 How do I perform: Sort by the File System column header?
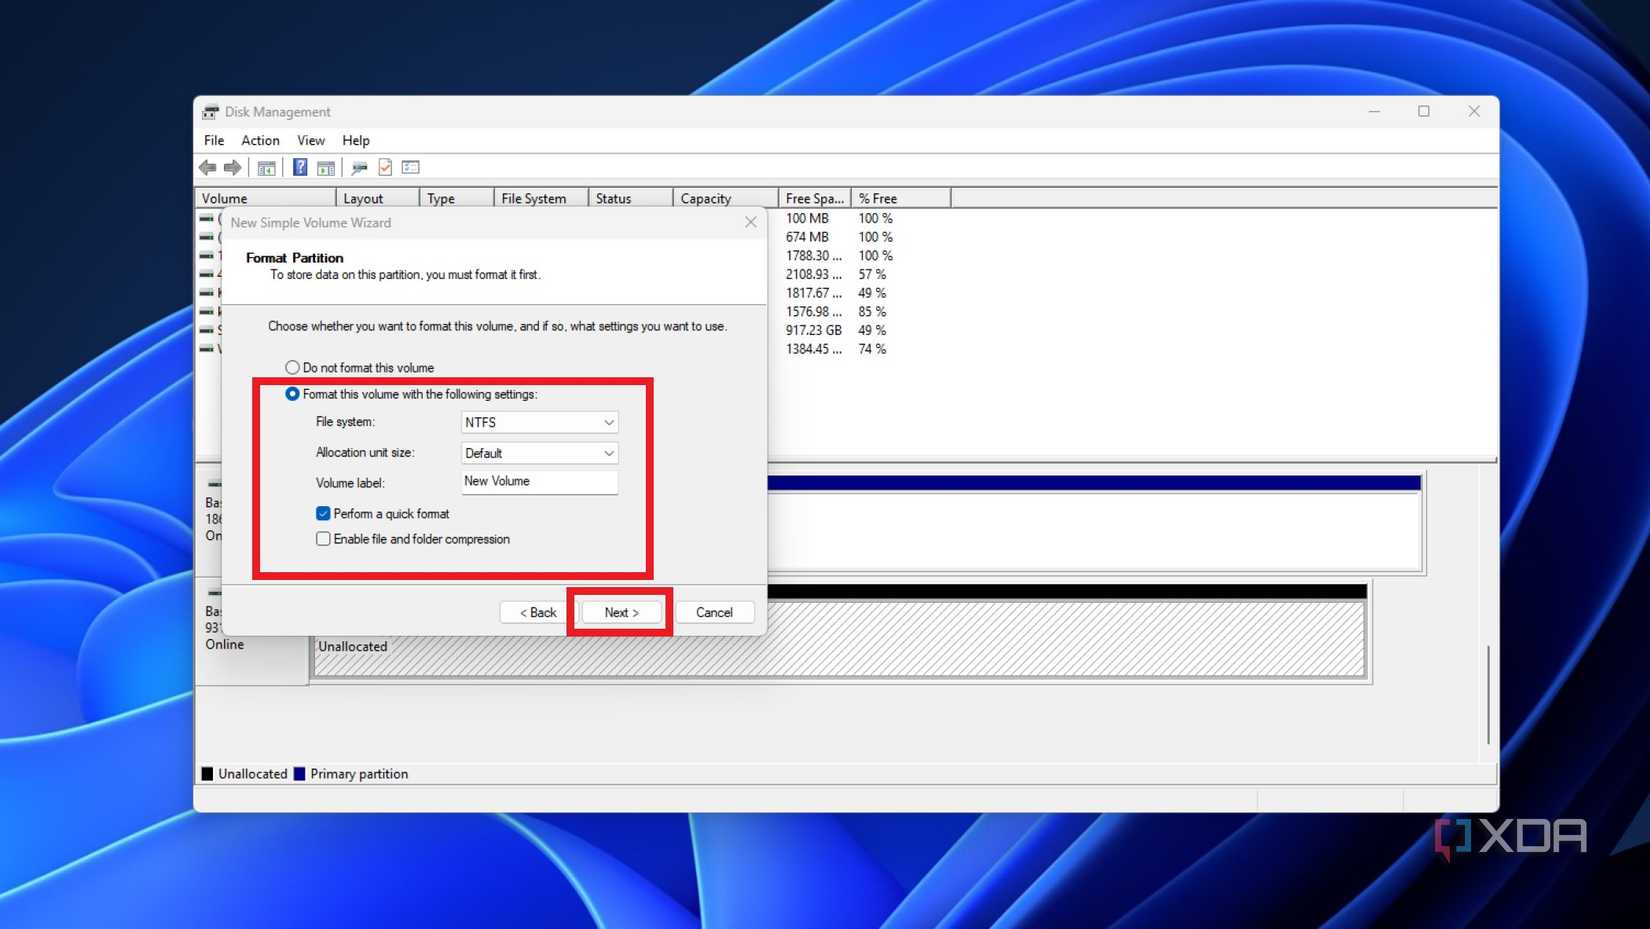tap(541, 198)
